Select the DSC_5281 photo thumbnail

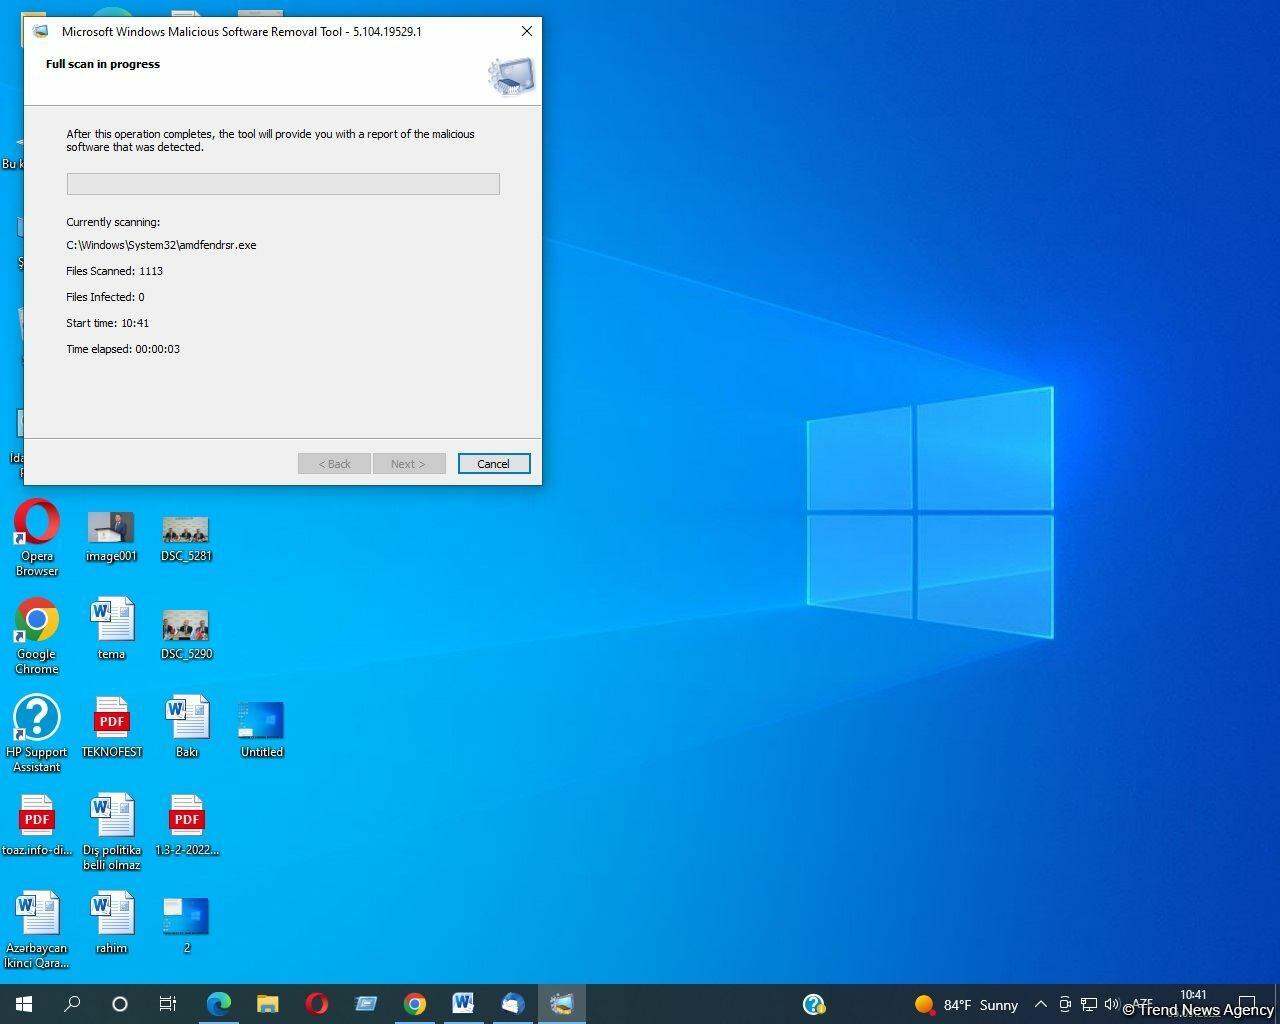coord(186,537)
